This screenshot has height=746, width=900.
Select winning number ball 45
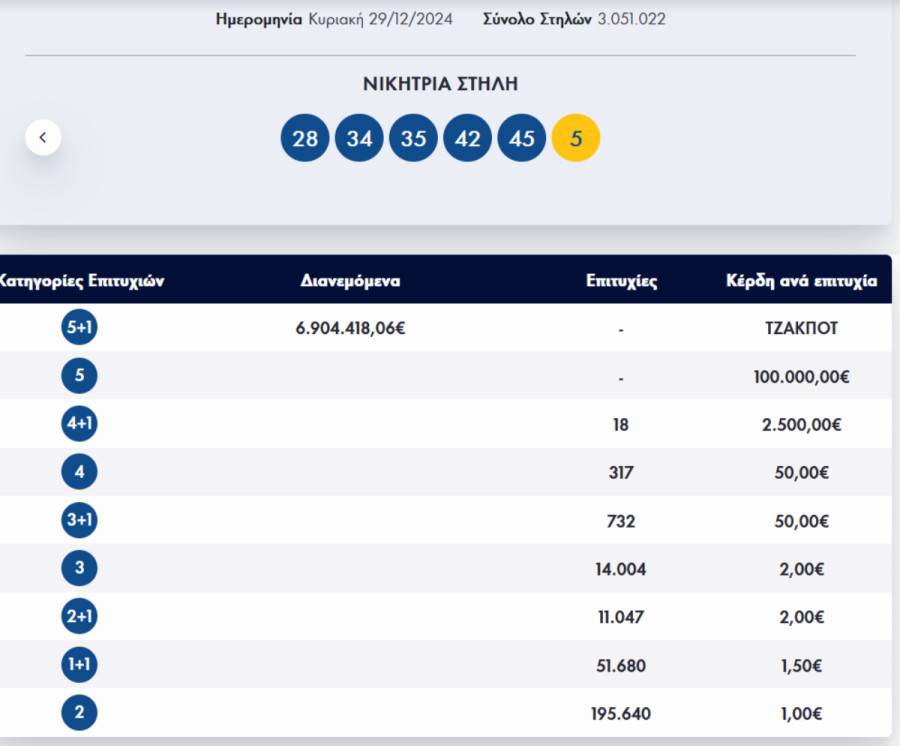[521, 138]
